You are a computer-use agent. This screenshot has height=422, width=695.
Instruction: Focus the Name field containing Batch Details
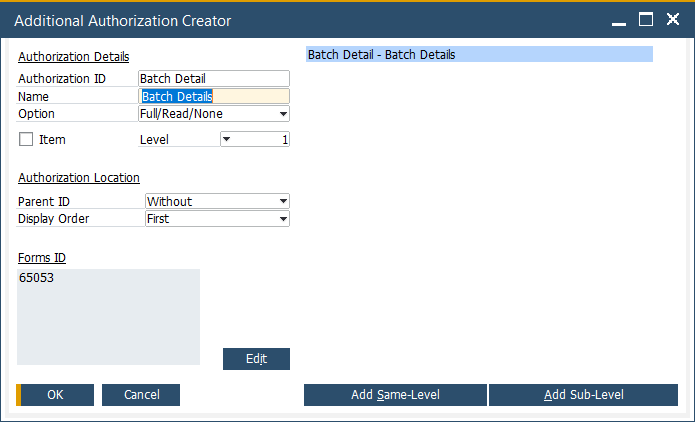214,97
